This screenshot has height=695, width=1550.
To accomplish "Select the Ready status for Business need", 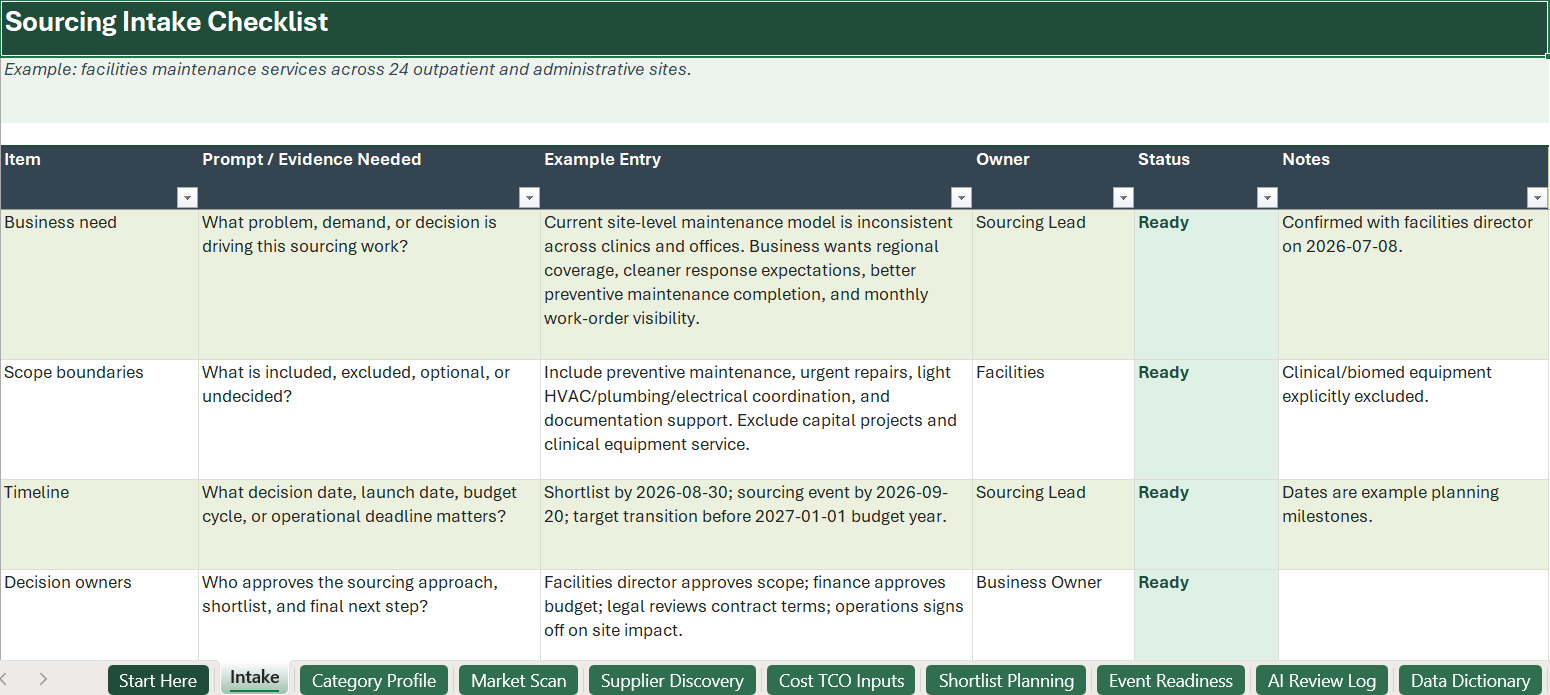I will coord(1206,284).
